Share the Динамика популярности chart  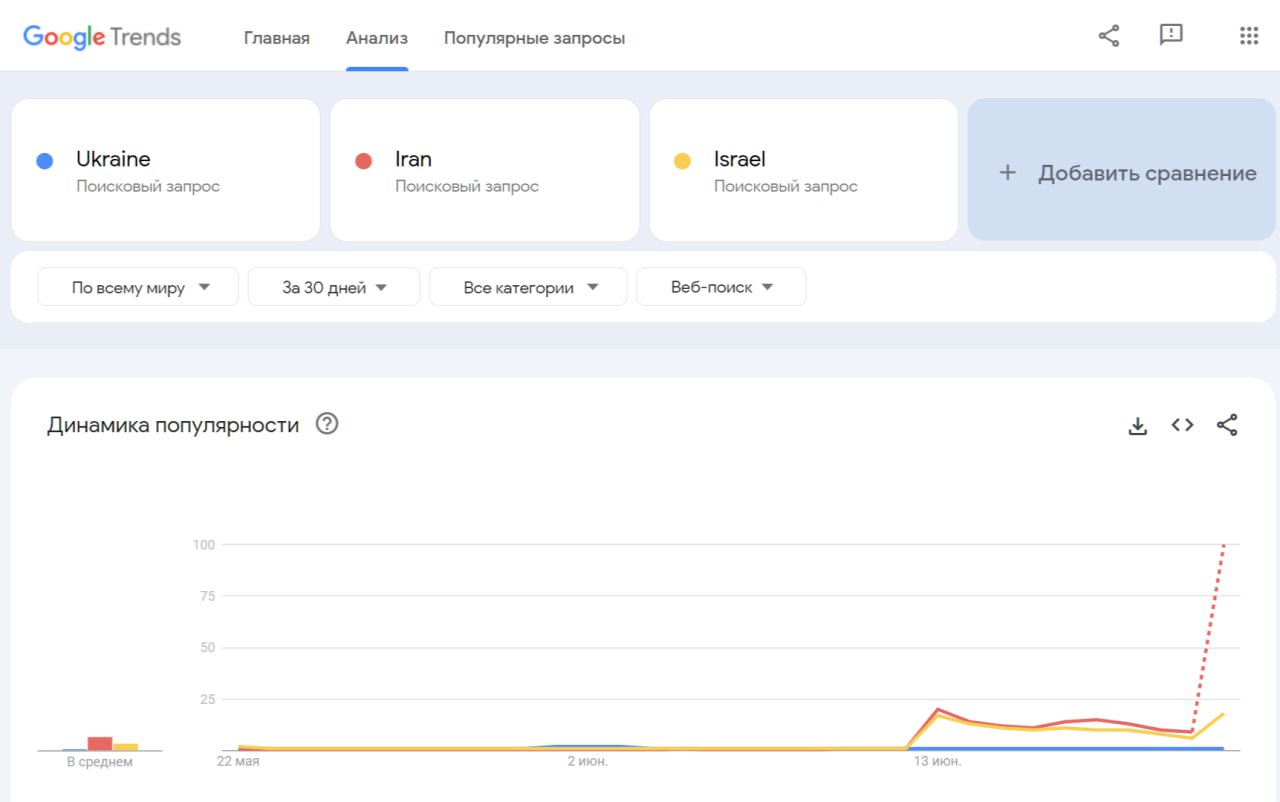[x=1227, y=425]
